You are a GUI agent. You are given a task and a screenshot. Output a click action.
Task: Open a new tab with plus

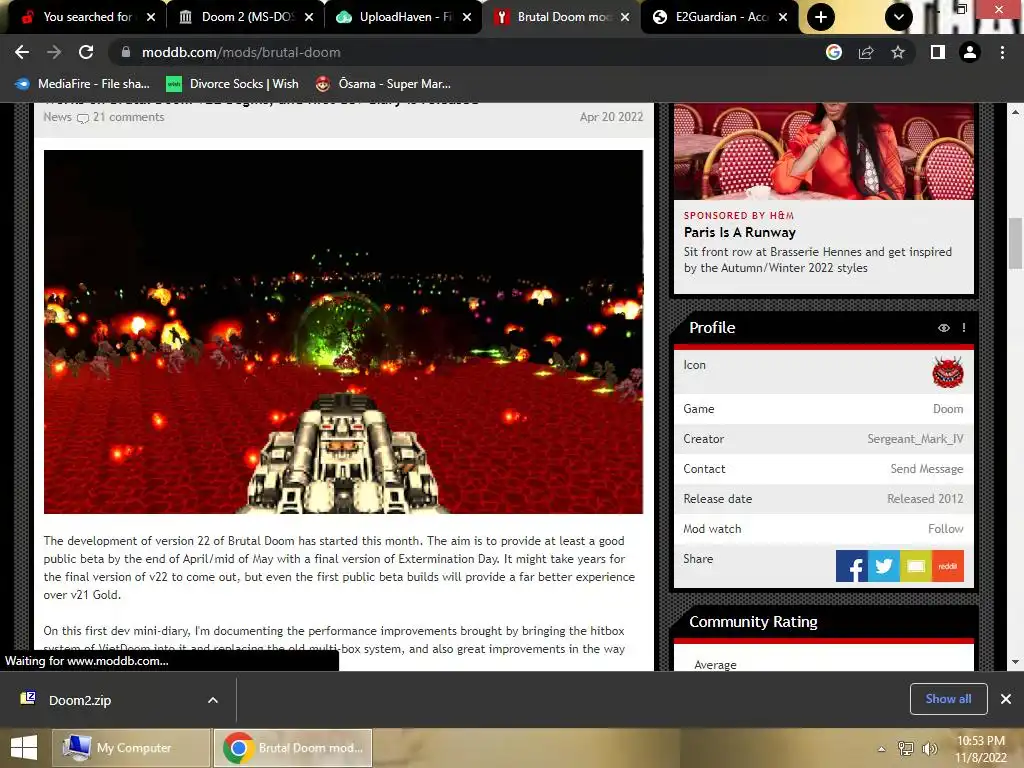pyautogui.click(x=821, y=17)
